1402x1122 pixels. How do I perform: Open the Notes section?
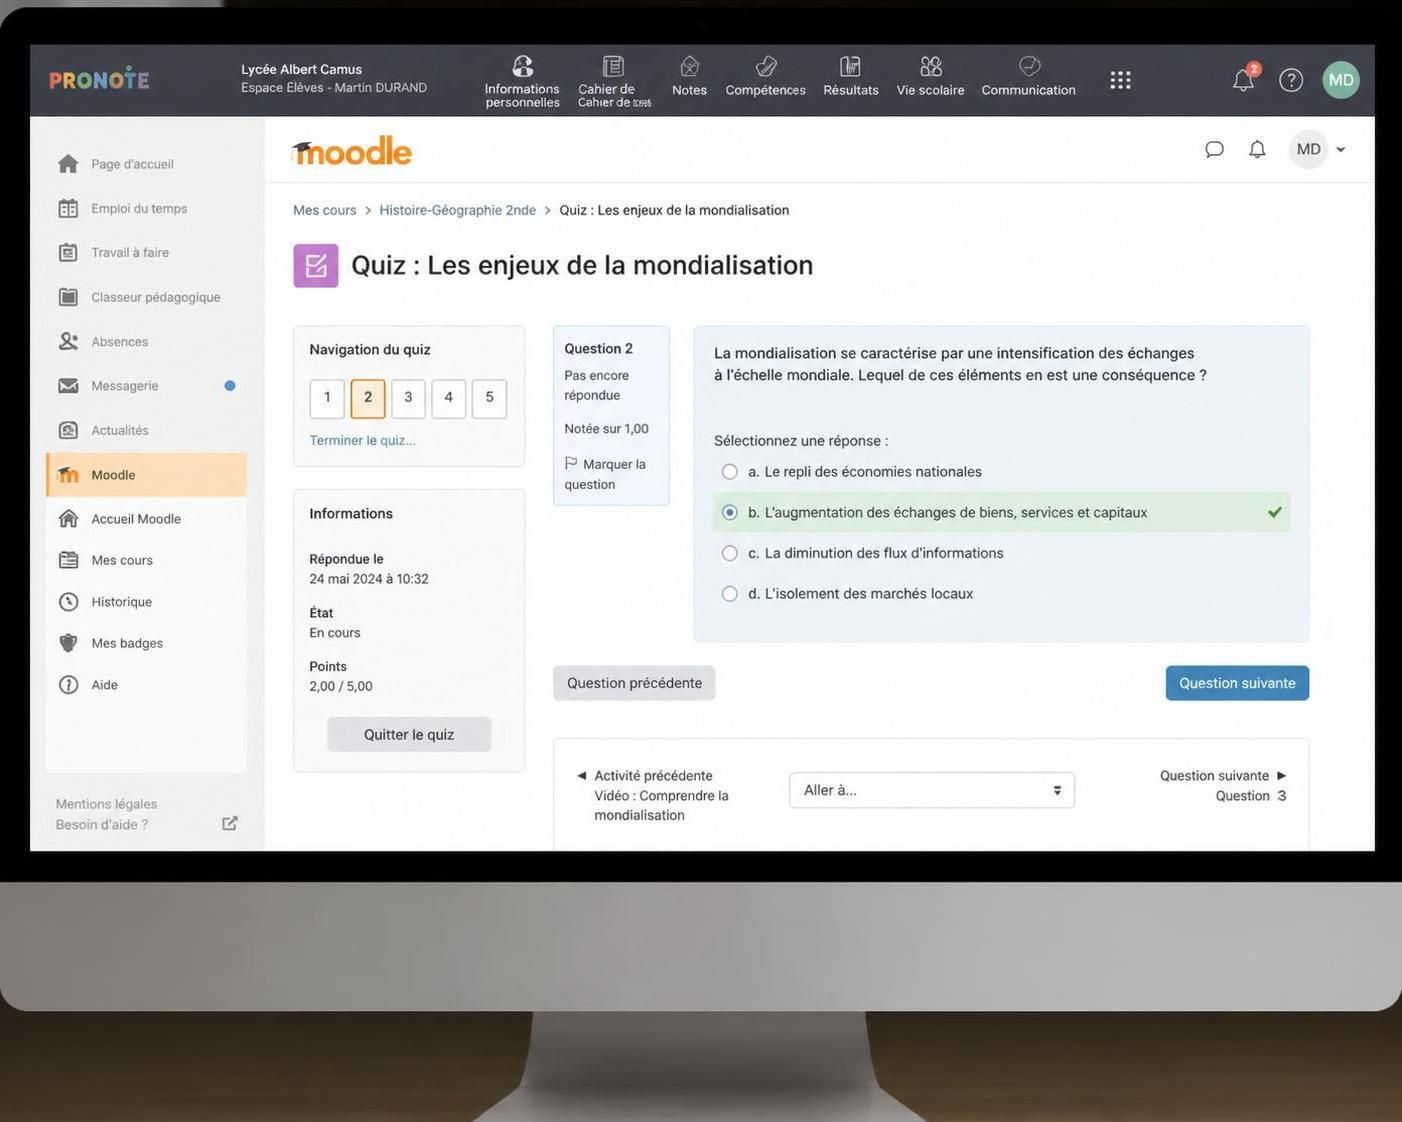689,77
